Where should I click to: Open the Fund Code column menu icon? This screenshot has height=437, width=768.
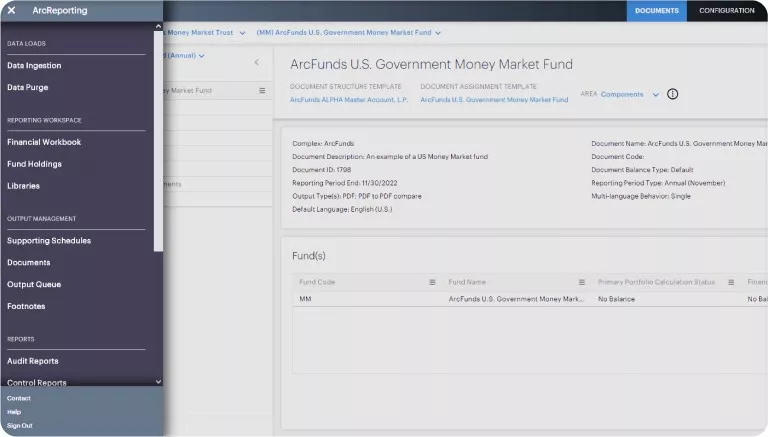(x=432, y=282)
